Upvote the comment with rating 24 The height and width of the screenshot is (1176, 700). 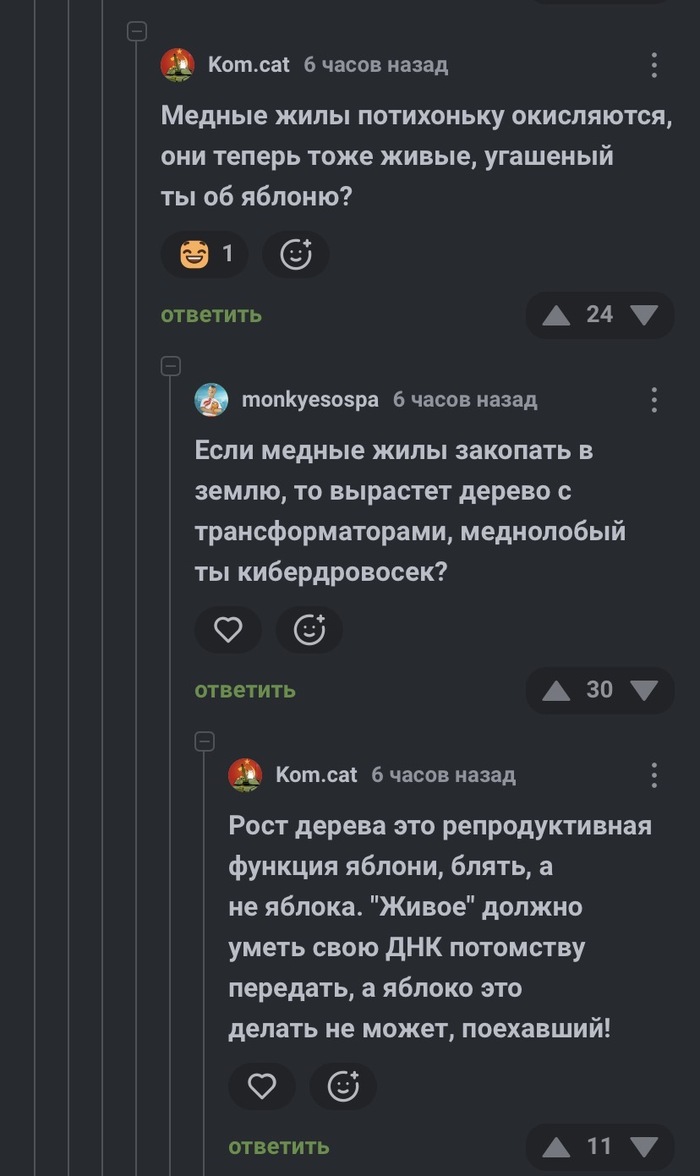tap(556, 315)
